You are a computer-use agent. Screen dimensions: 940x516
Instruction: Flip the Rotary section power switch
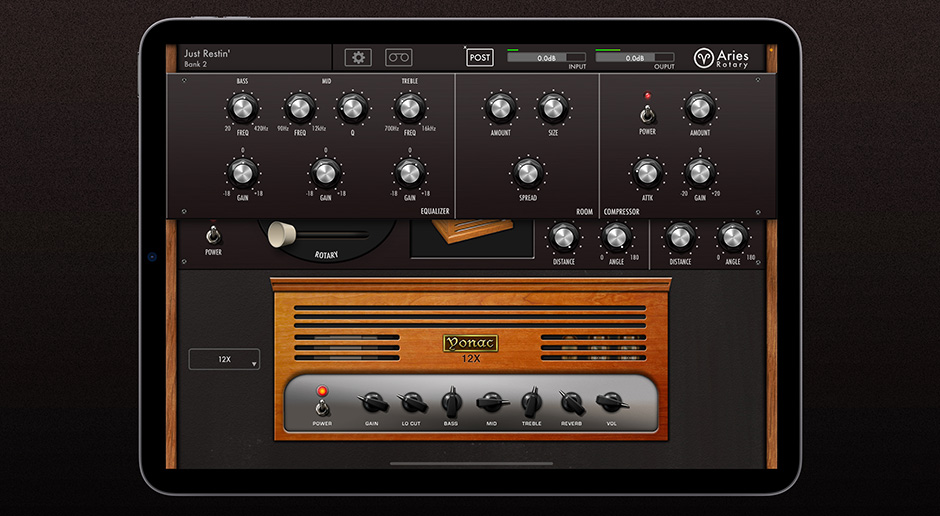[212, 236]
